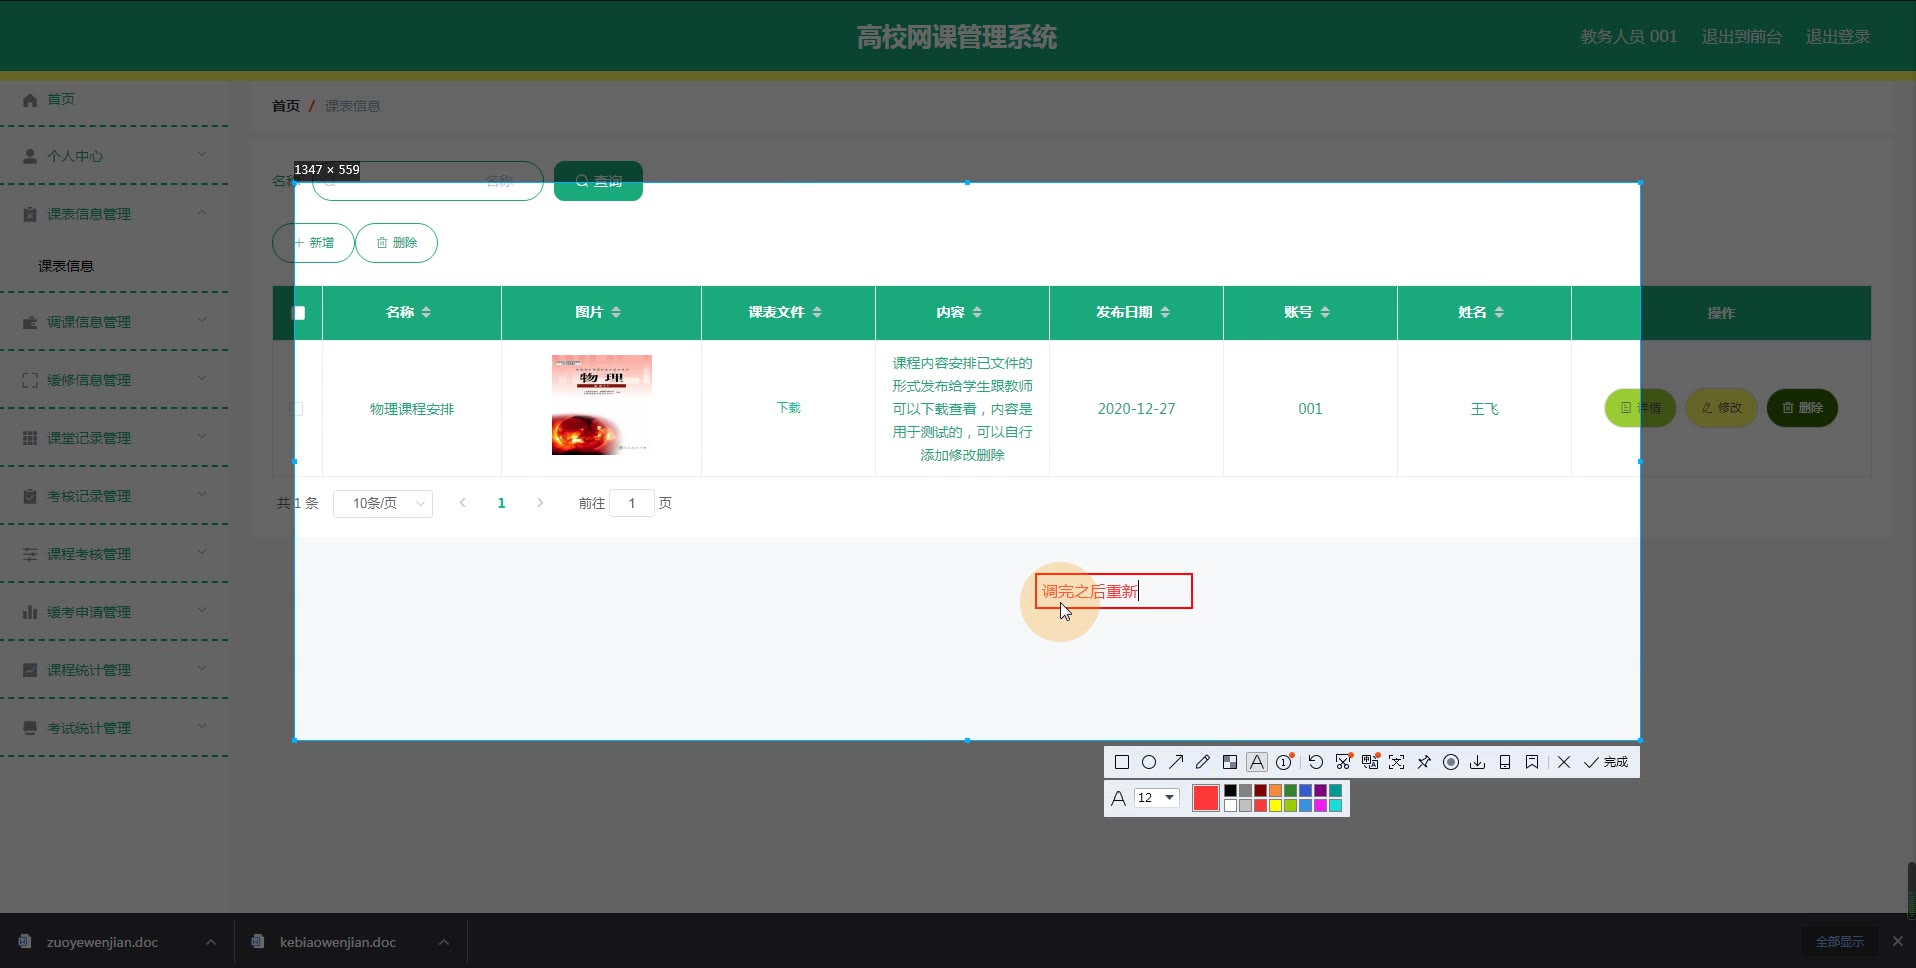The height and width of the screenshot is (968, 1916).
Task: Select the ellipse annotation tool
Action: (1149, 762)
